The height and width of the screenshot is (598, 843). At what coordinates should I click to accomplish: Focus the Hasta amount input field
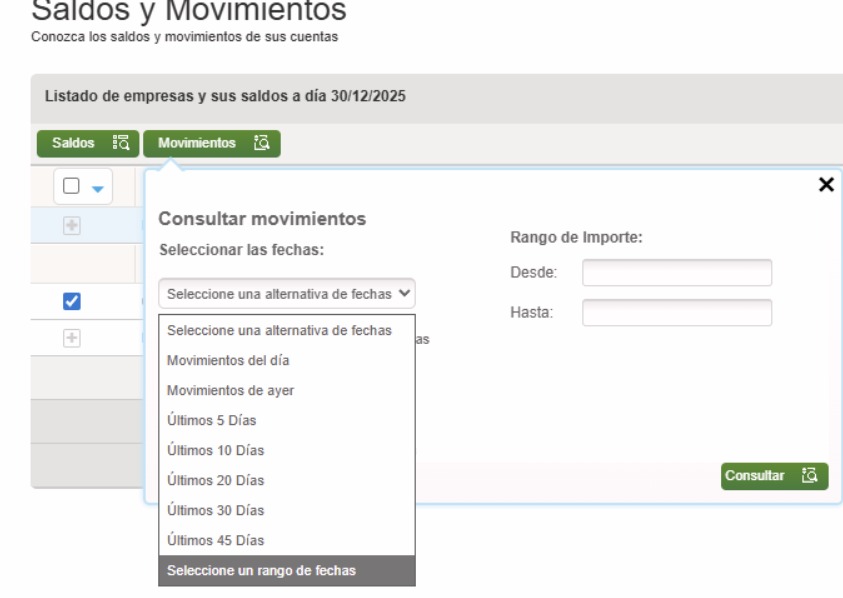677,313
